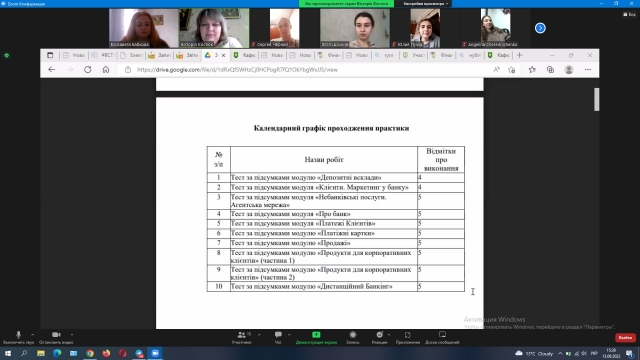Click Назви робіт column header
Viewport: 640px width, 360px height.
click(324, 160)
